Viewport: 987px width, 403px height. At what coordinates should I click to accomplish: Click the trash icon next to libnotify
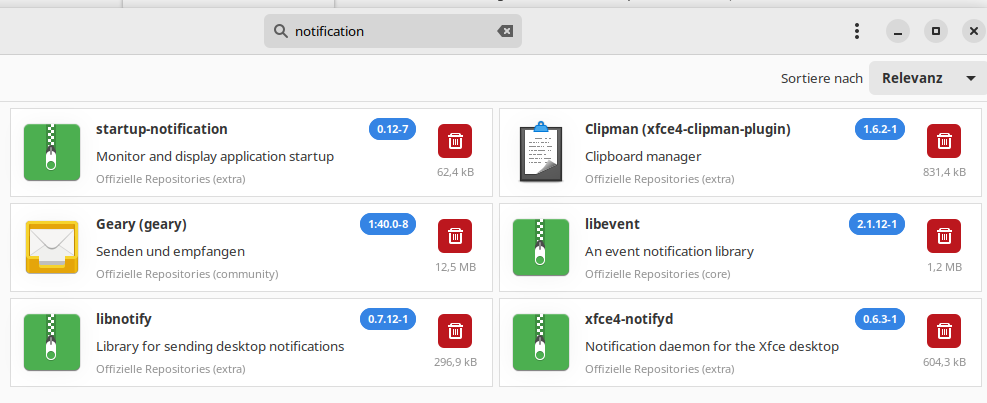point(454,330)
